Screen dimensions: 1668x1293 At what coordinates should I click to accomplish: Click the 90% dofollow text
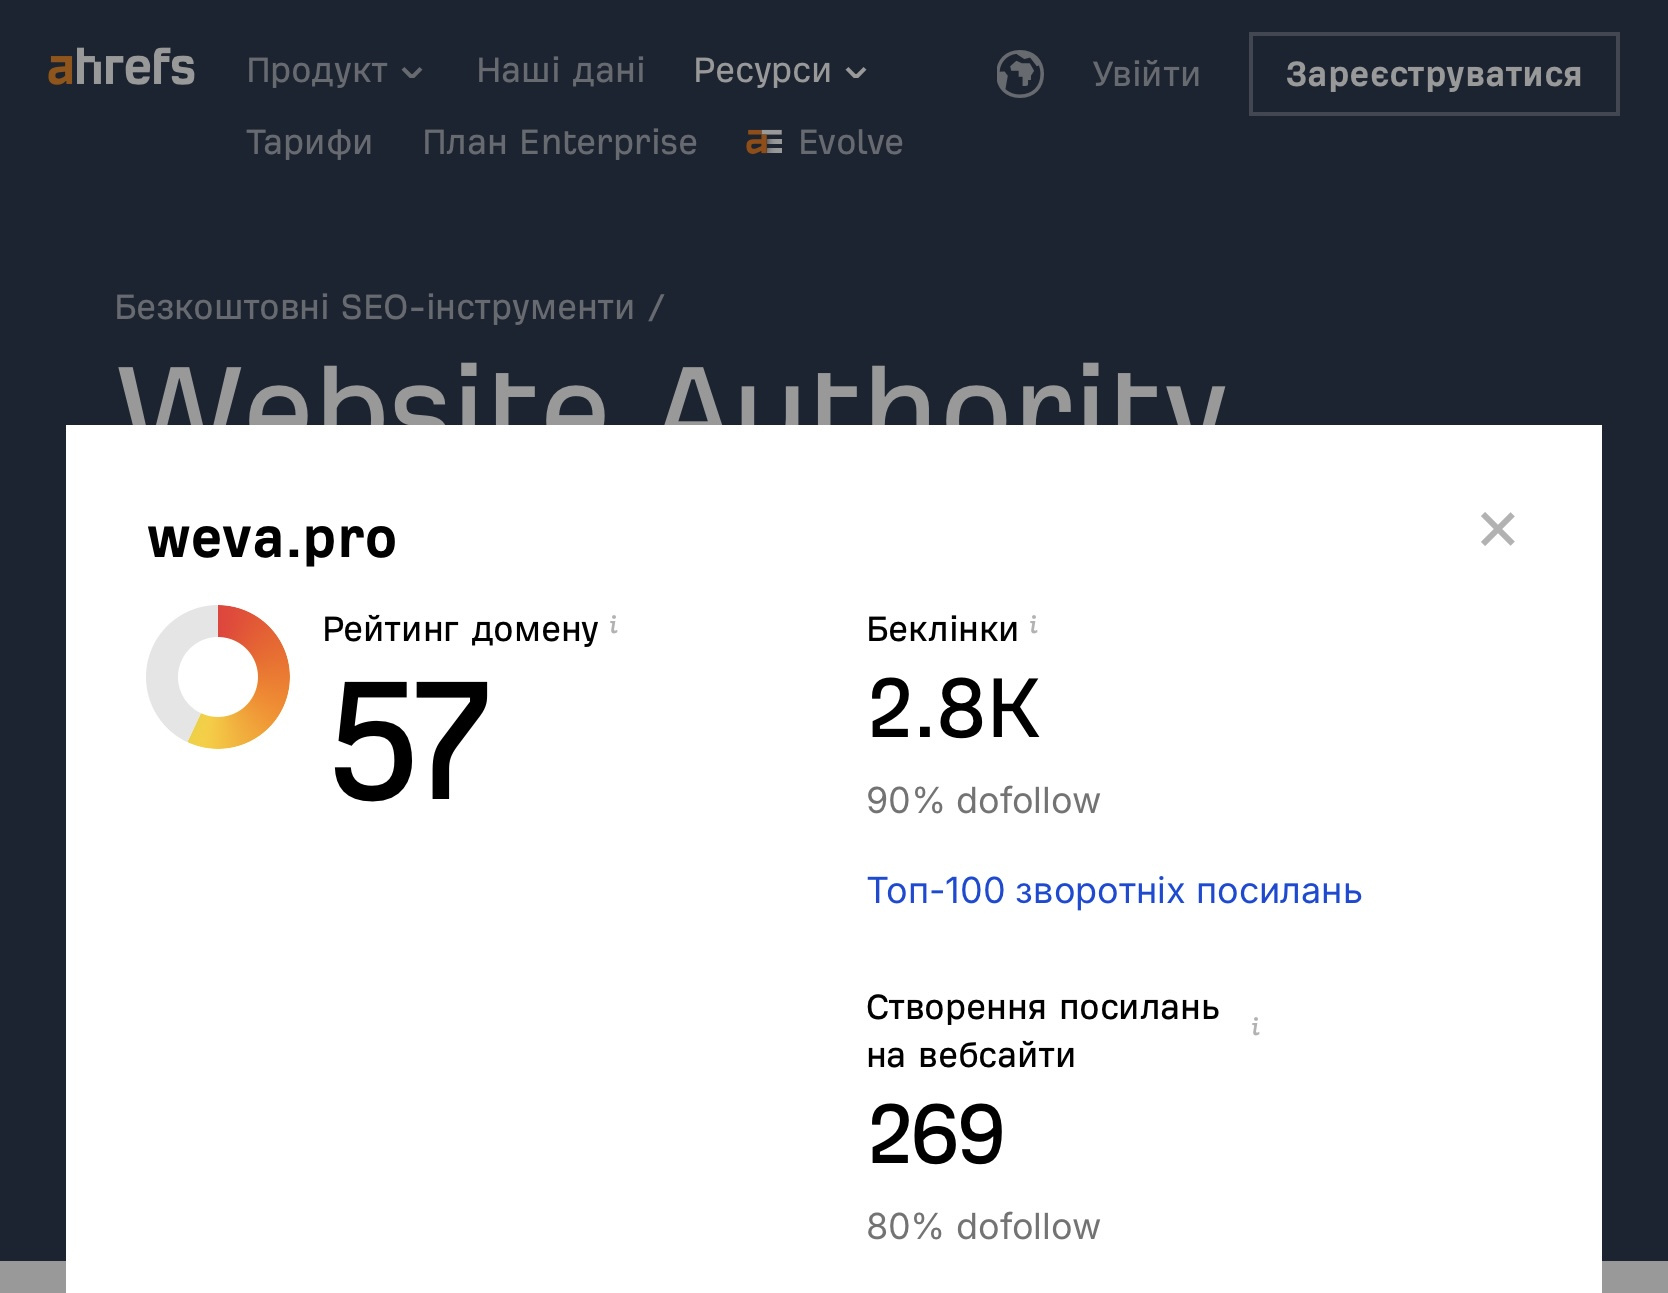click(x=983, y=800)
